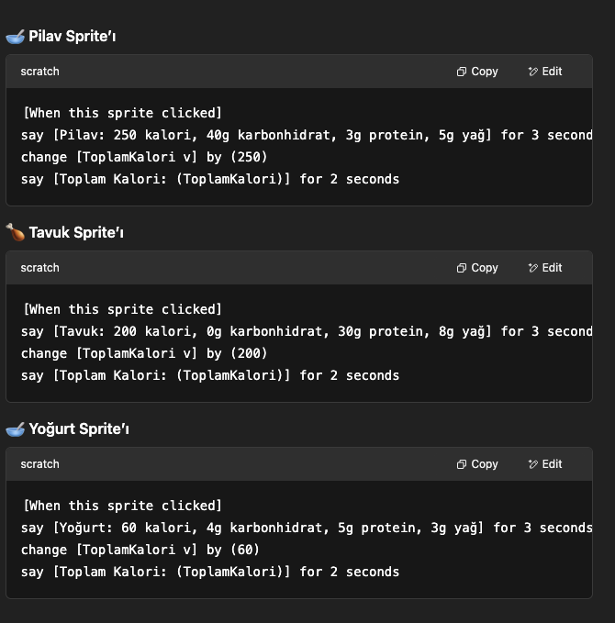Click the Tavuk Sprite'ı heading text
The width and height of the screenshot is (616, 625).
pos(82,232)
